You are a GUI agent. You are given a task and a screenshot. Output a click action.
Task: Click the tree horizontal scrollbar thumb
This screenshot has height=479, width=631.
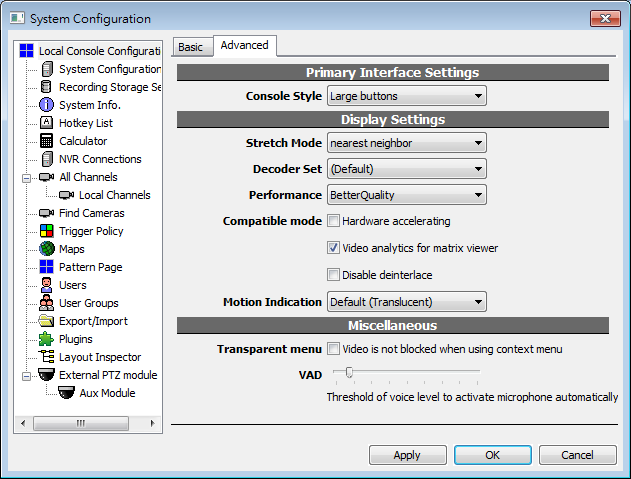coord(81,423)
